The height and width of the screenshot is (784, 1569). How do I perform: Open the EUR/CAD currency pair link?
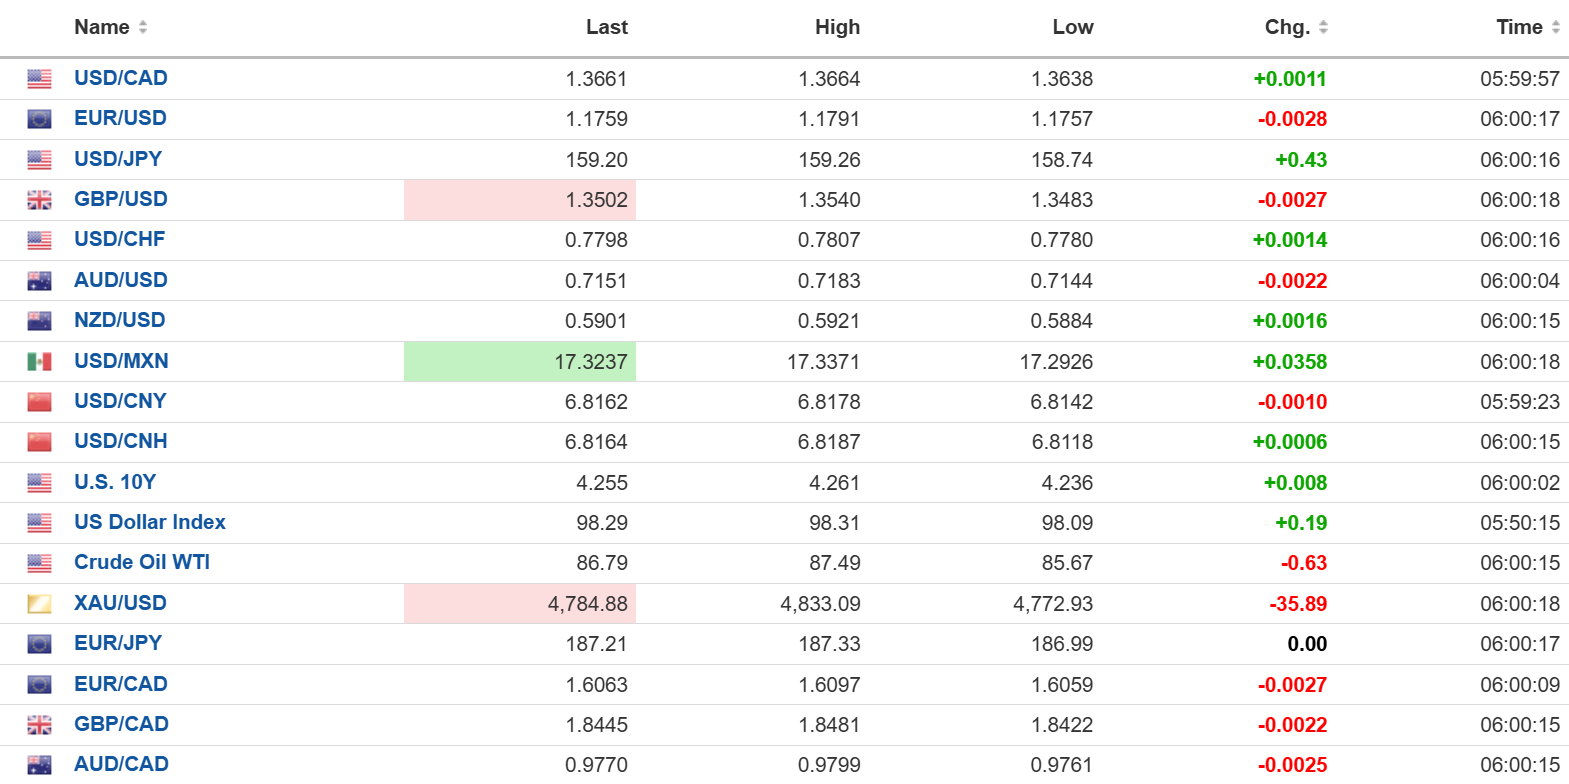121,684
